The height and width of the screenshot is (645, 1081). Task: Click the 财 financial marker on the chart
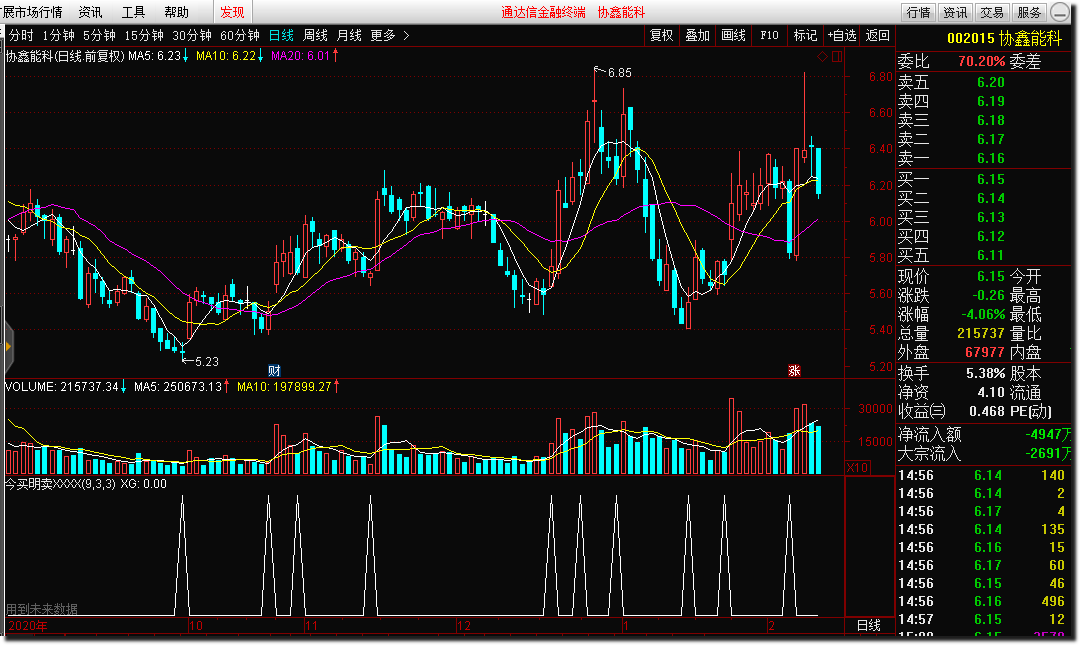click(274, 371)
